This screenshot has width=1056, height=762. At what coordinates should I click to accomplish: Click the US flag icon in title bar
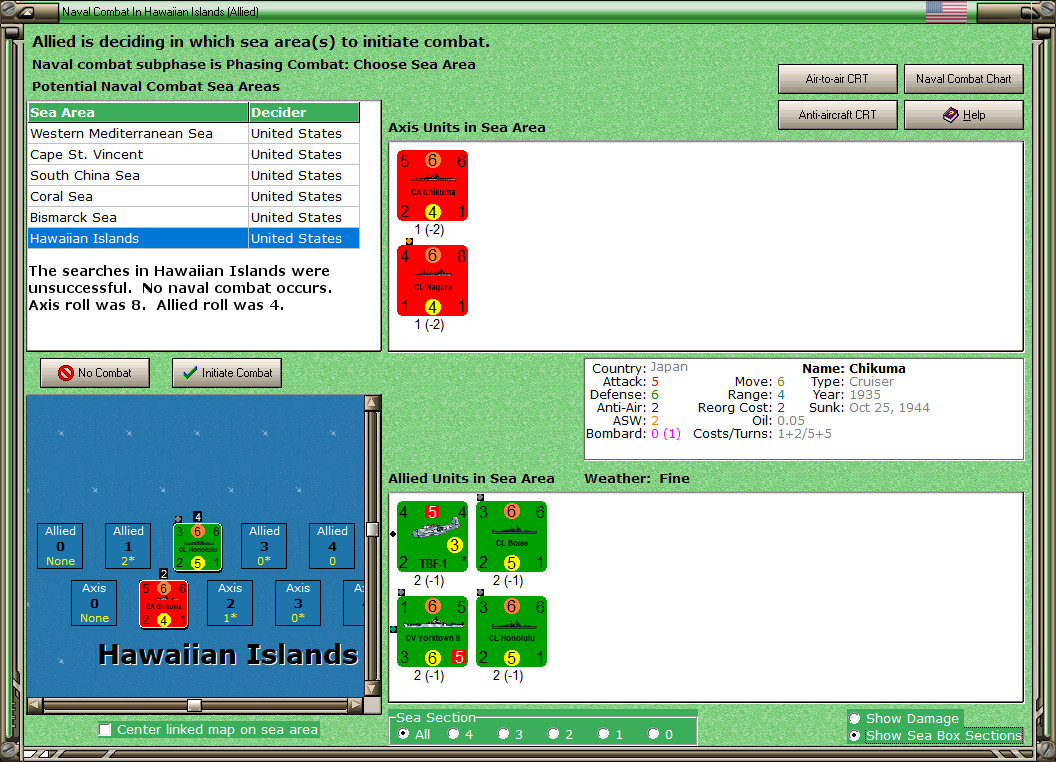coord(946,11)
